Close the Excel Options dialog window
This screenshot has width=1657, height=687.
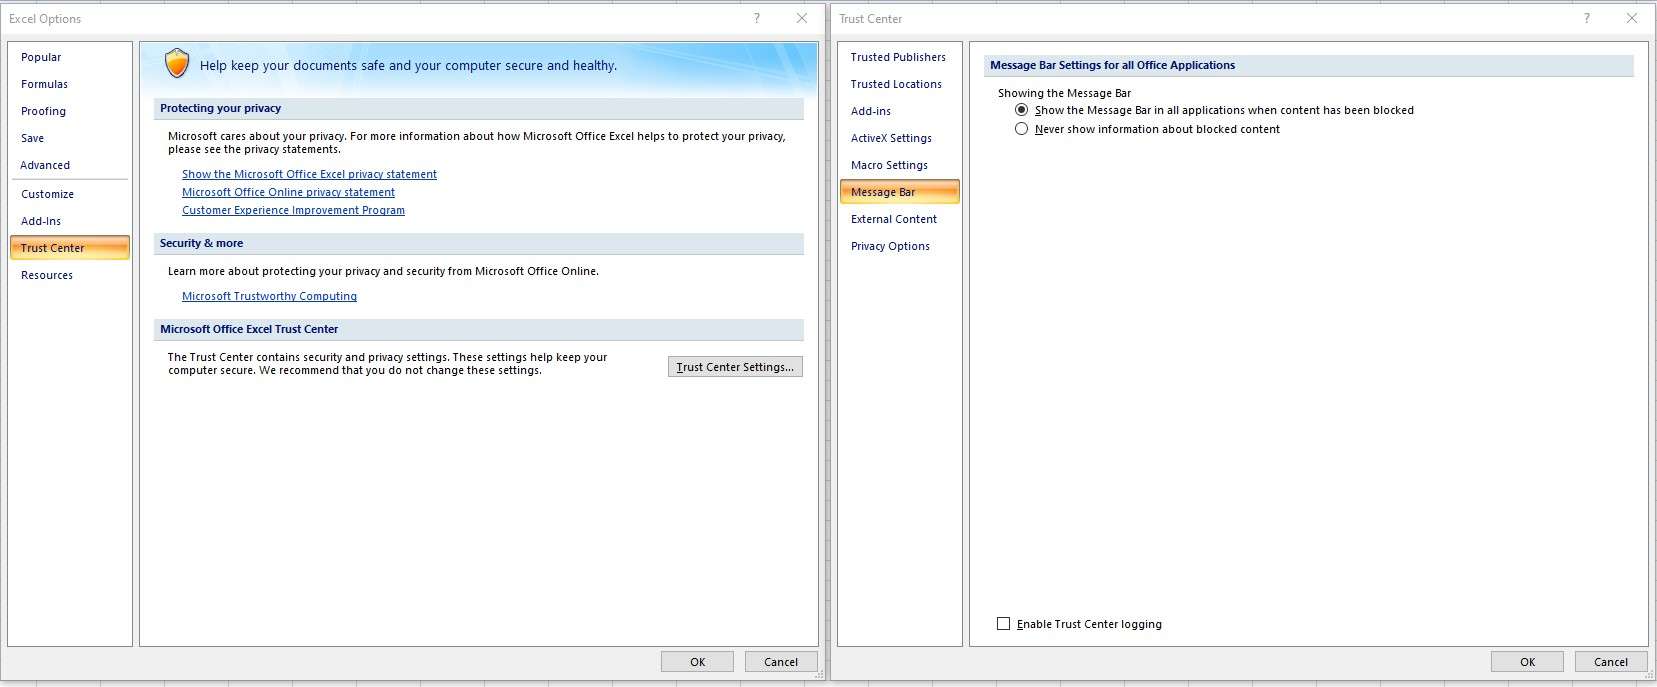click(x=801, y=18)
